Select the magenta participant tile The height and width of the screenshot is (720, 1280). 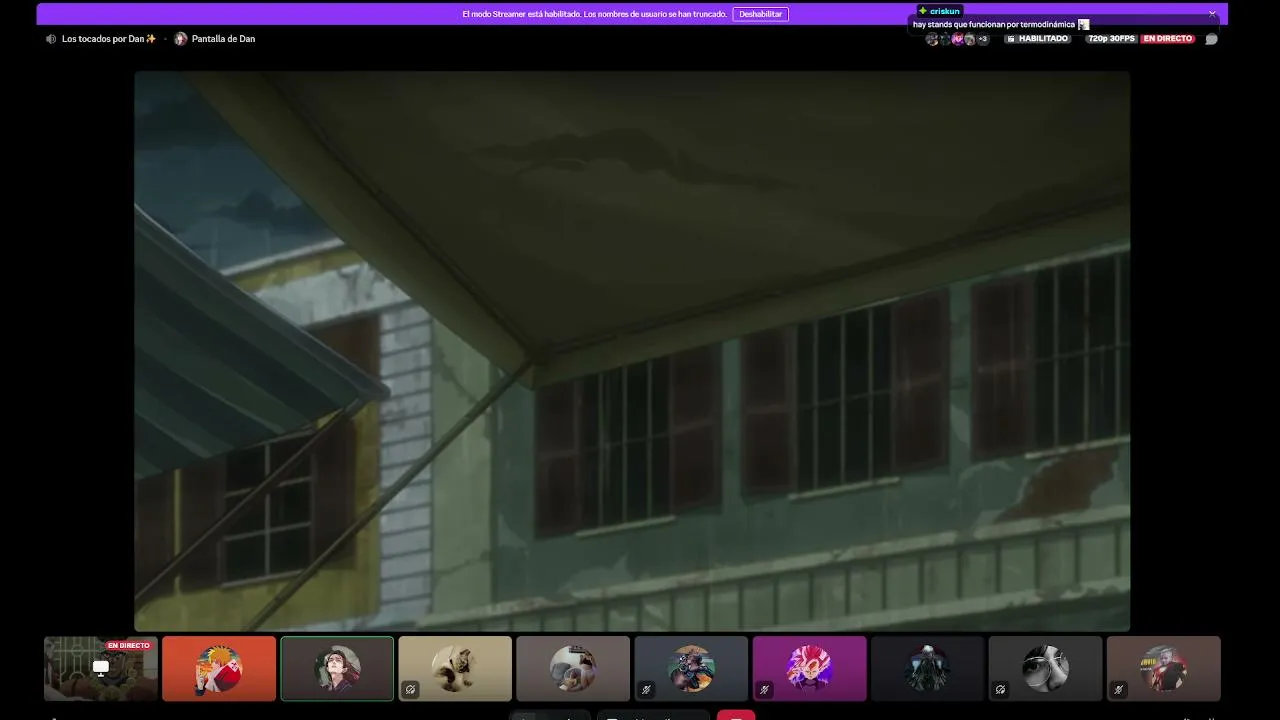809,668
